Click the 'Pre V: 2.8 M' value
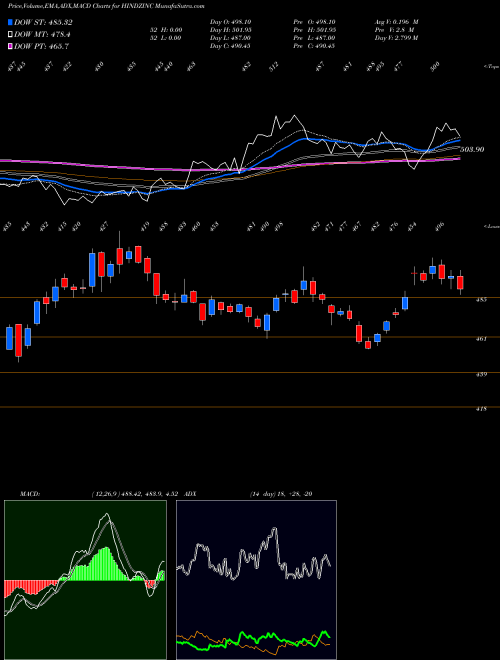500x660 pixels. coord(394,30)
